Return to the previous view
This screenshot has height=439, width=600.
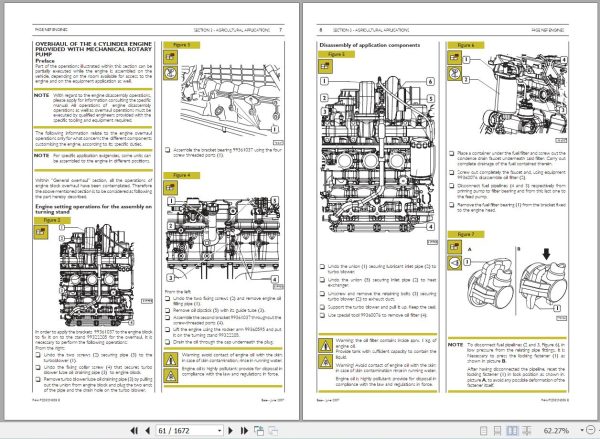click(259, 431)
